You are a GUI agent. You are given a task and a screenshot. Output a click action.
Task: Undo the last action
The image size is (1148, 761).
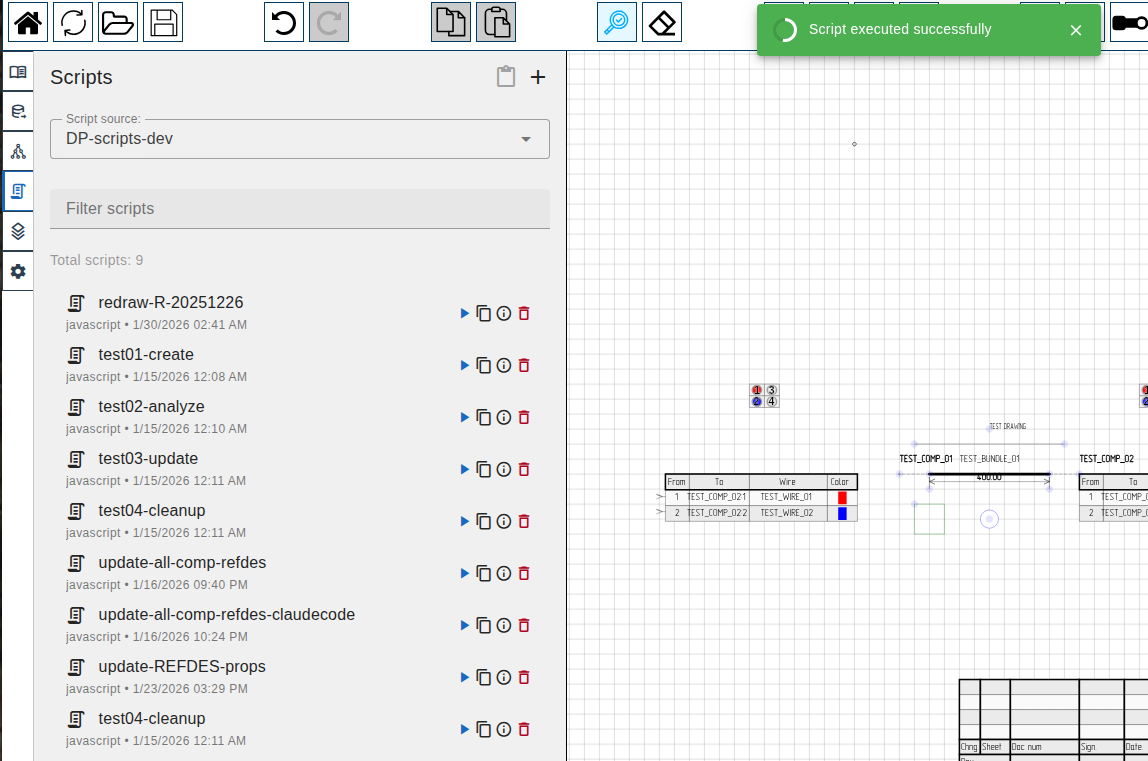click(284, 22)
